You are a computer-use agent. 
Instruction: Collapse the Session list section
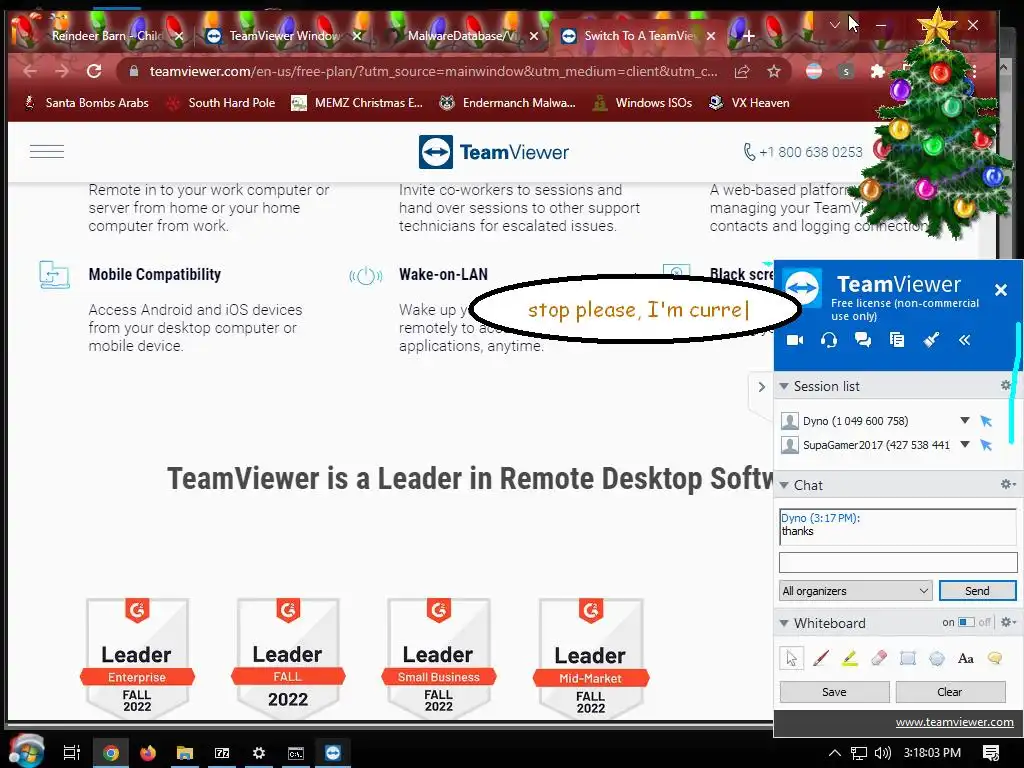point(784,386)
